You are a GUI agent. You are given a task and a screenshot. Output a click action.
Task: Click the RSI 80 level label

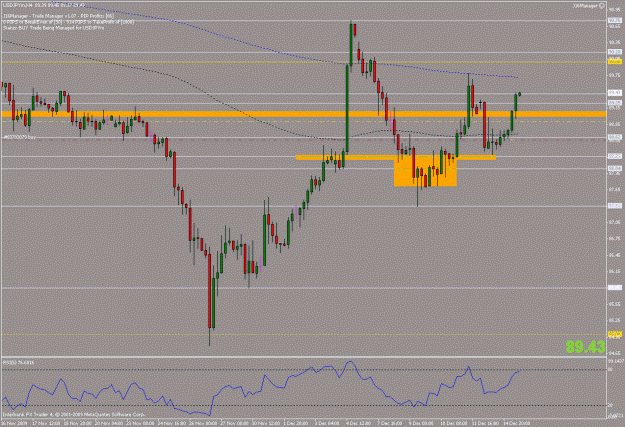[610, 370]
